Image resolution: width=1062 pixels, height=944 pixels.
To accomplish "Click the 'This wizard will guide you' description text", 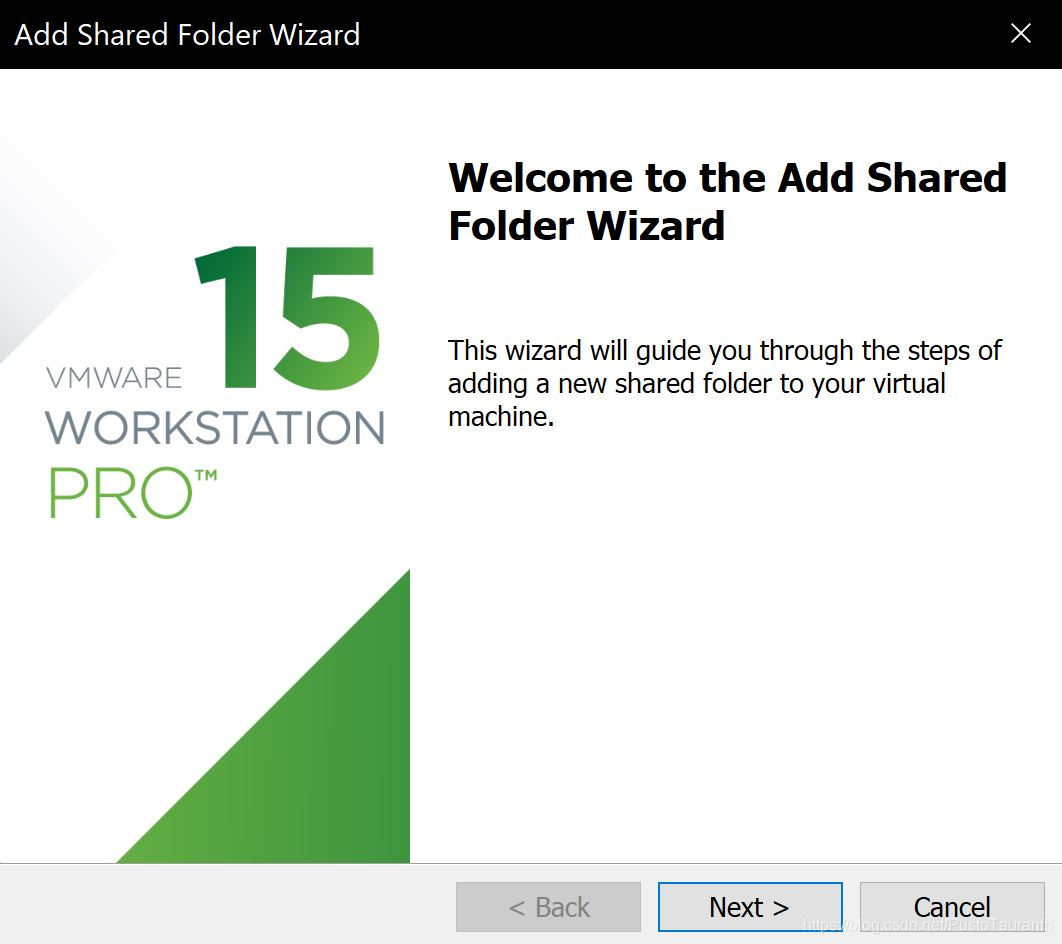I will (725, 383).
